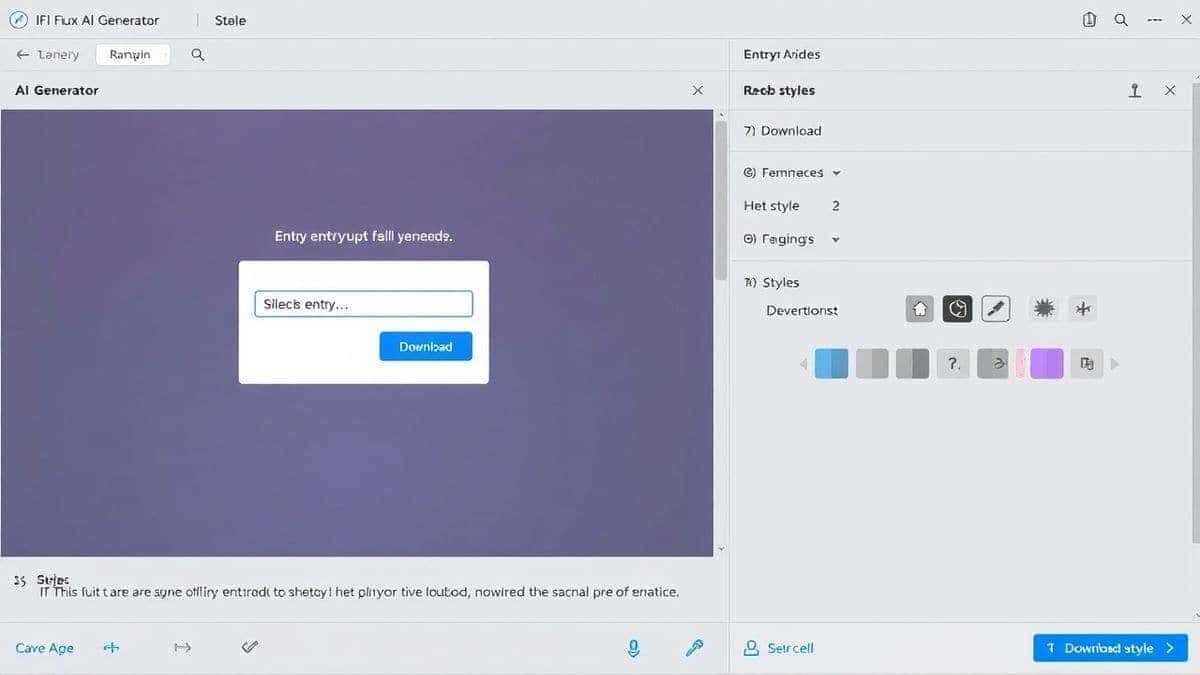Click the Flux AI Generator compass logo icon
The width and height of the screenshot is (1200, 675).
[x=18, y=20]
